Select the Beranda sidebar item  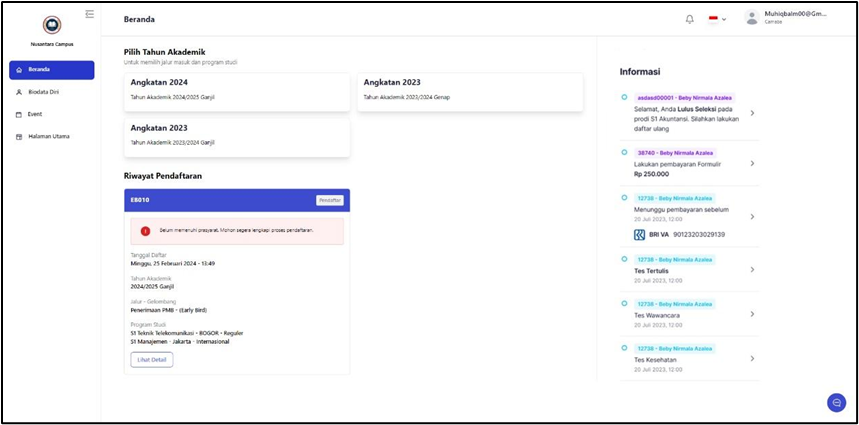[51, 70]
